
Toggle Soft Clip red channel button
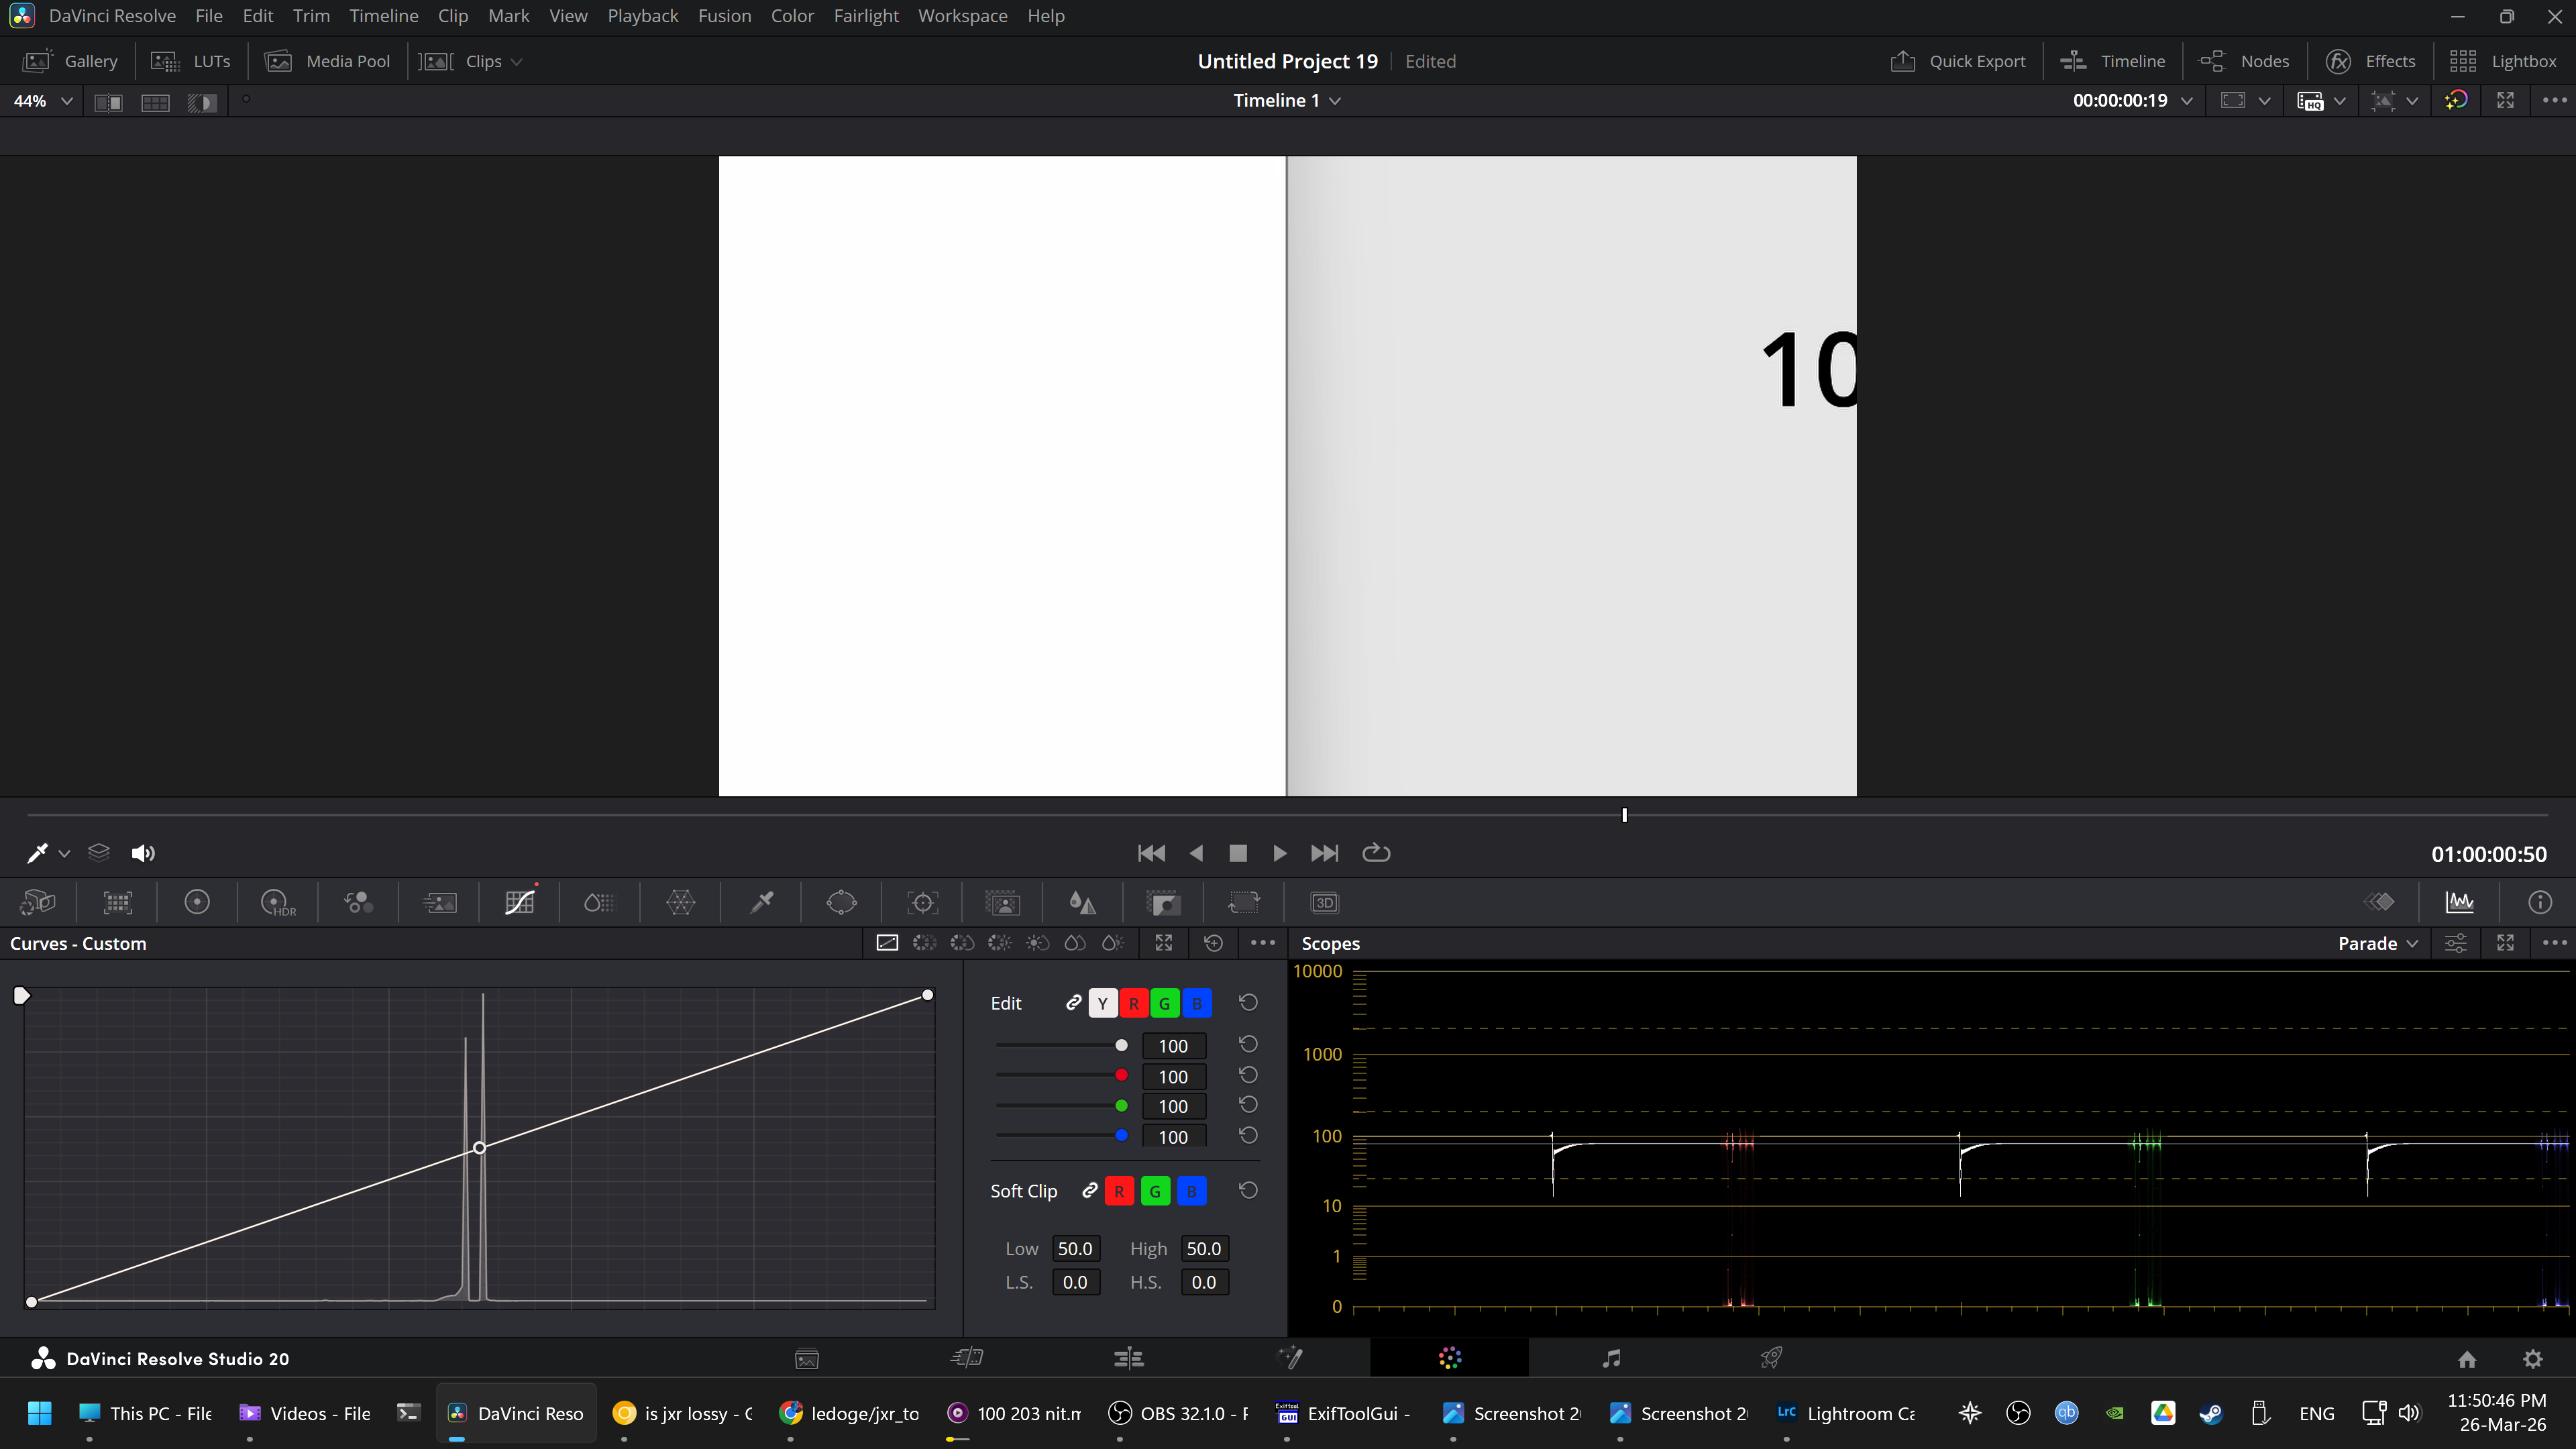click(x=1119, y=1191)
